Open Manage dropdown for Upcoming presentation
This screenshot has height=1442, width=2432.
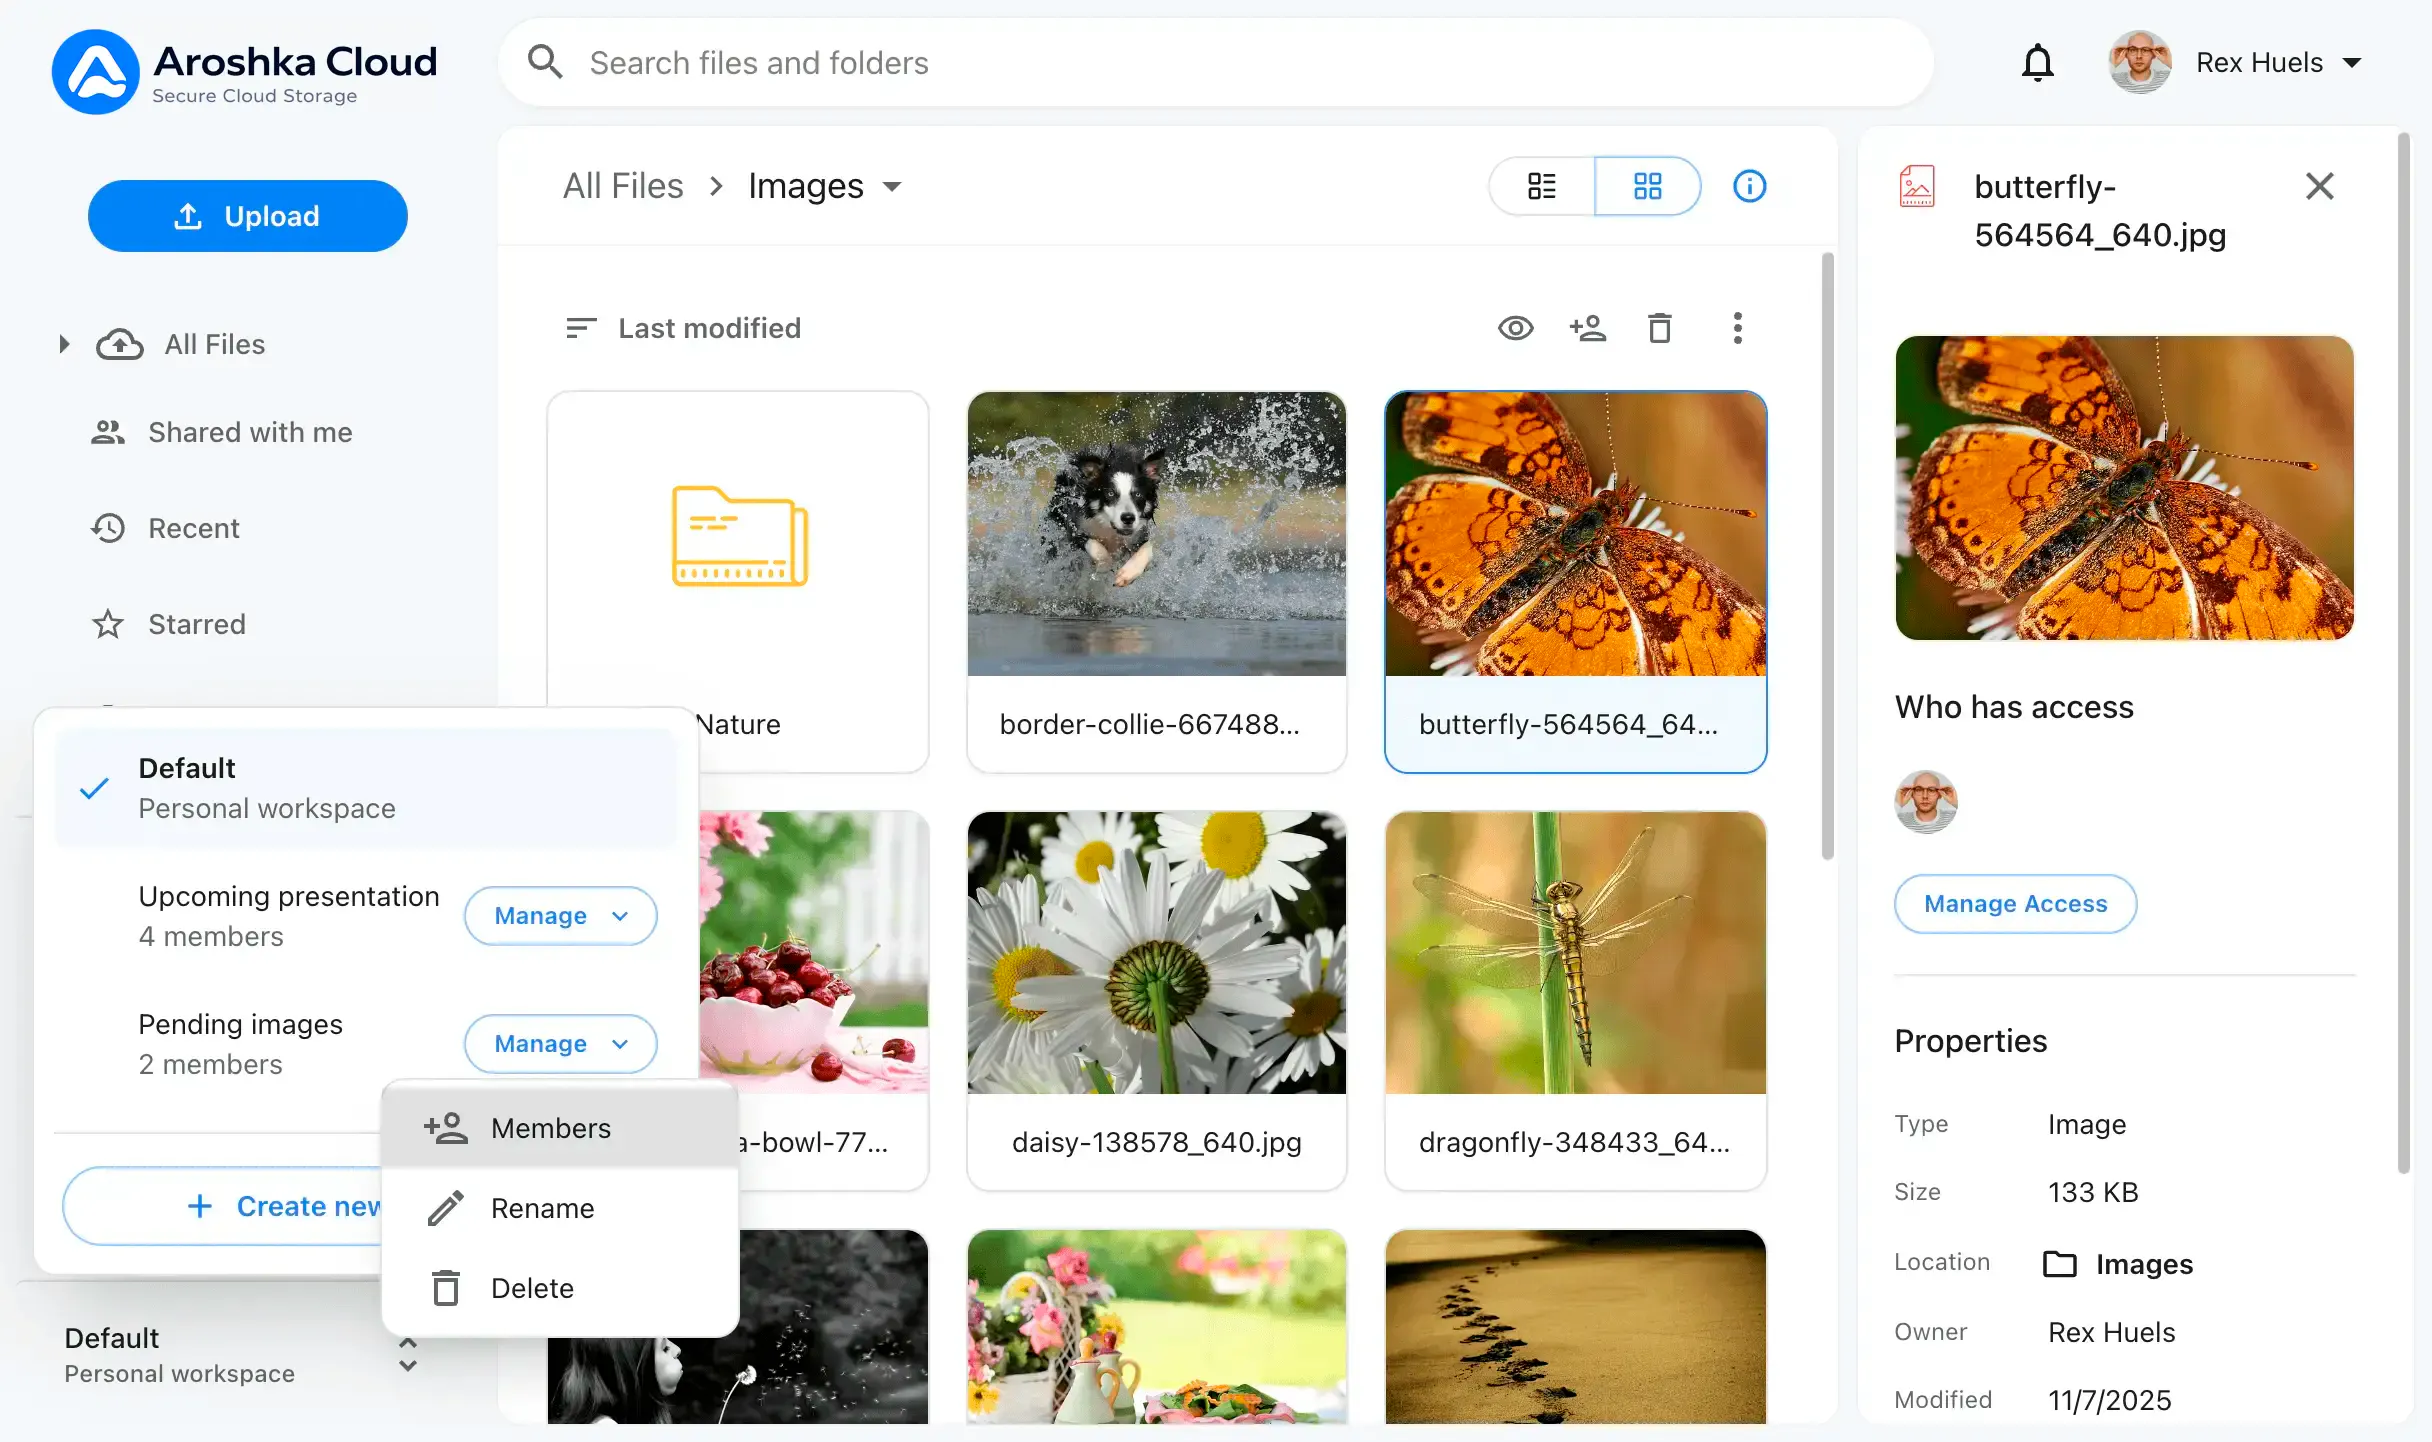coord(560,916)
